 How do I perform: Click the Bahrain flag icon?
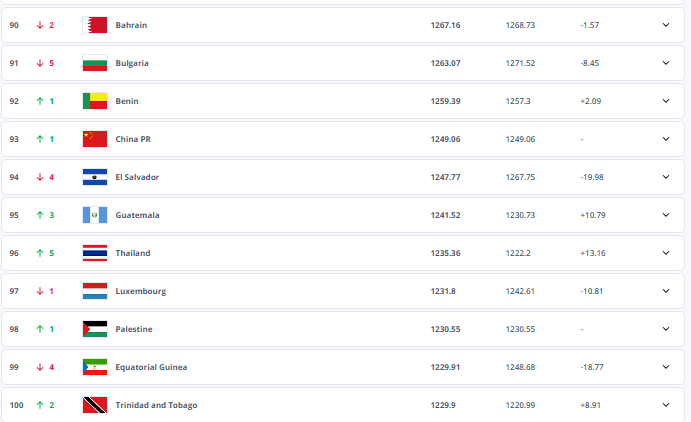[94, 25]
